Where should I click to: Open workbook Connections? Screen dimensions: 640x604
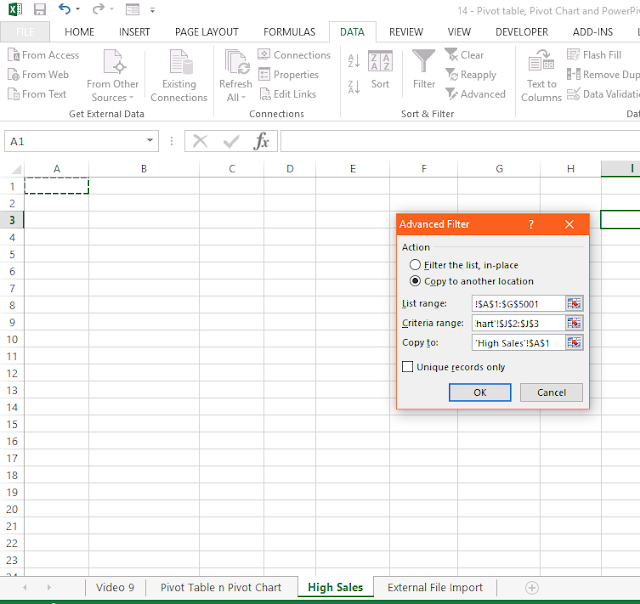tap(294, 55)
